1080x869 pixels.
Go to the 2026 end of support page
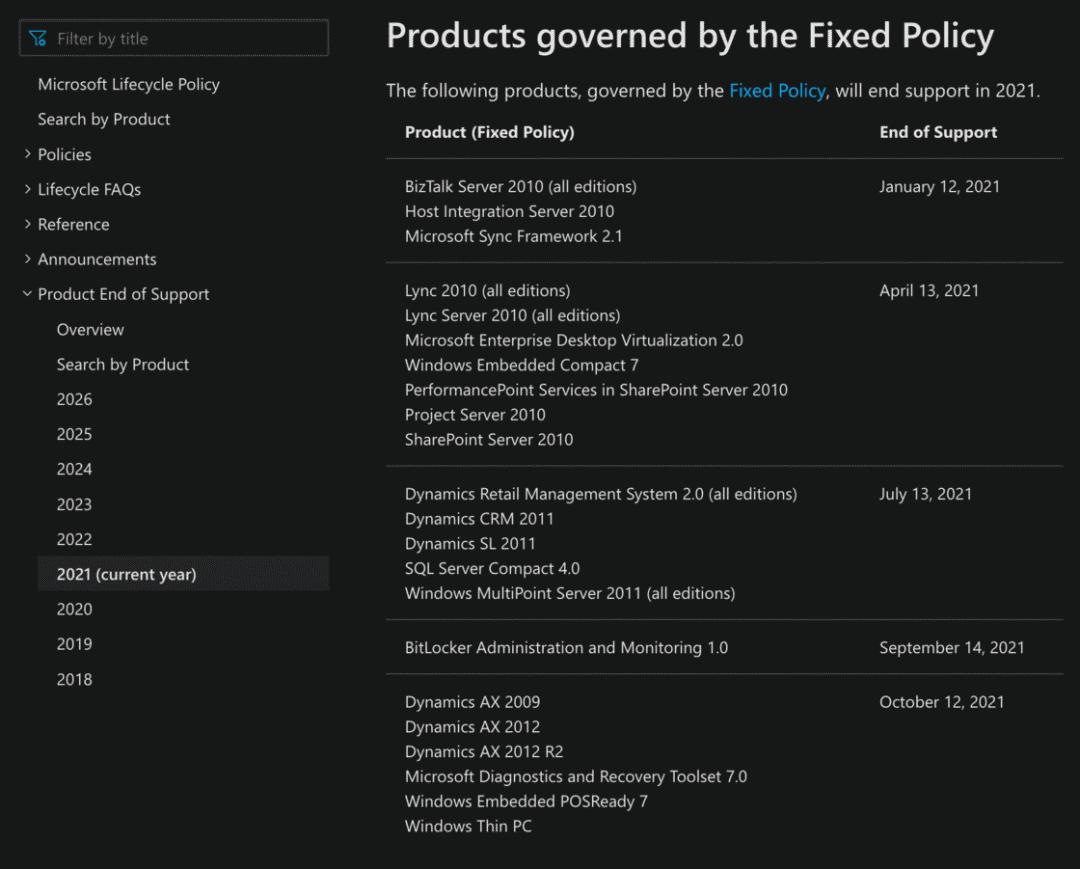click(74, 399)
